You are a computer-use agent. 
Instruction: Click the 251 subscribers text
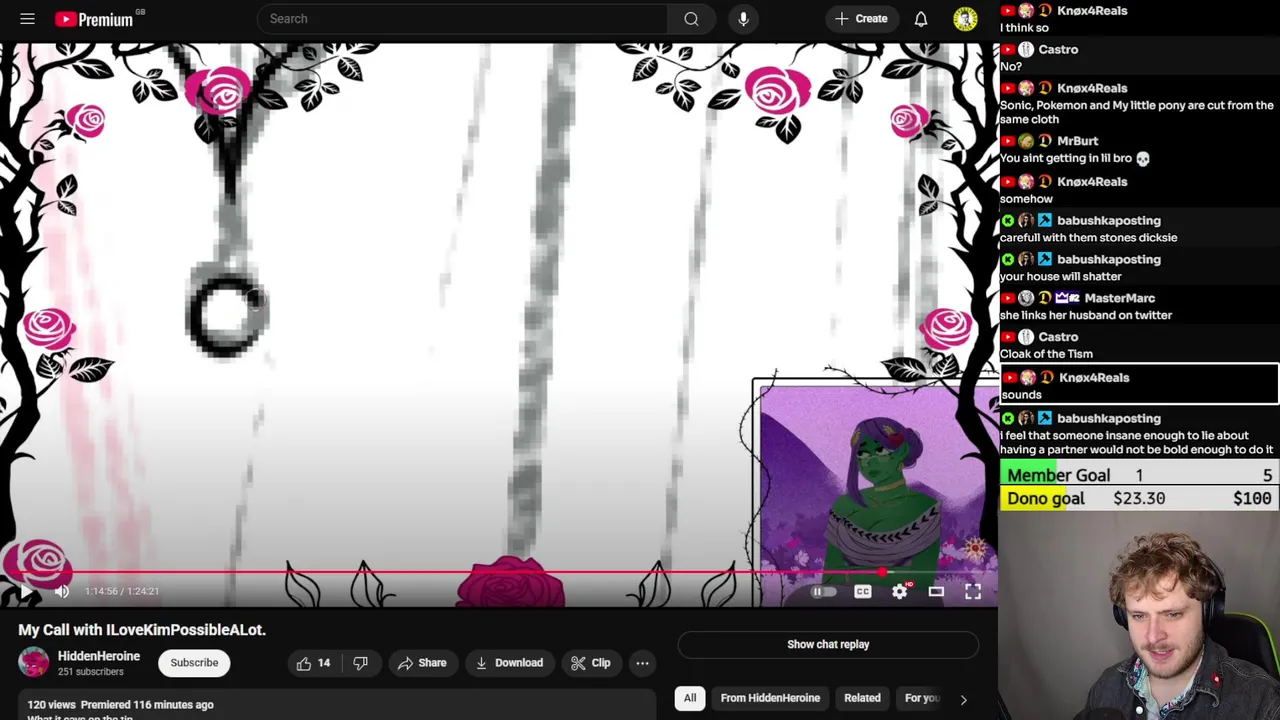tap(91, 672)
